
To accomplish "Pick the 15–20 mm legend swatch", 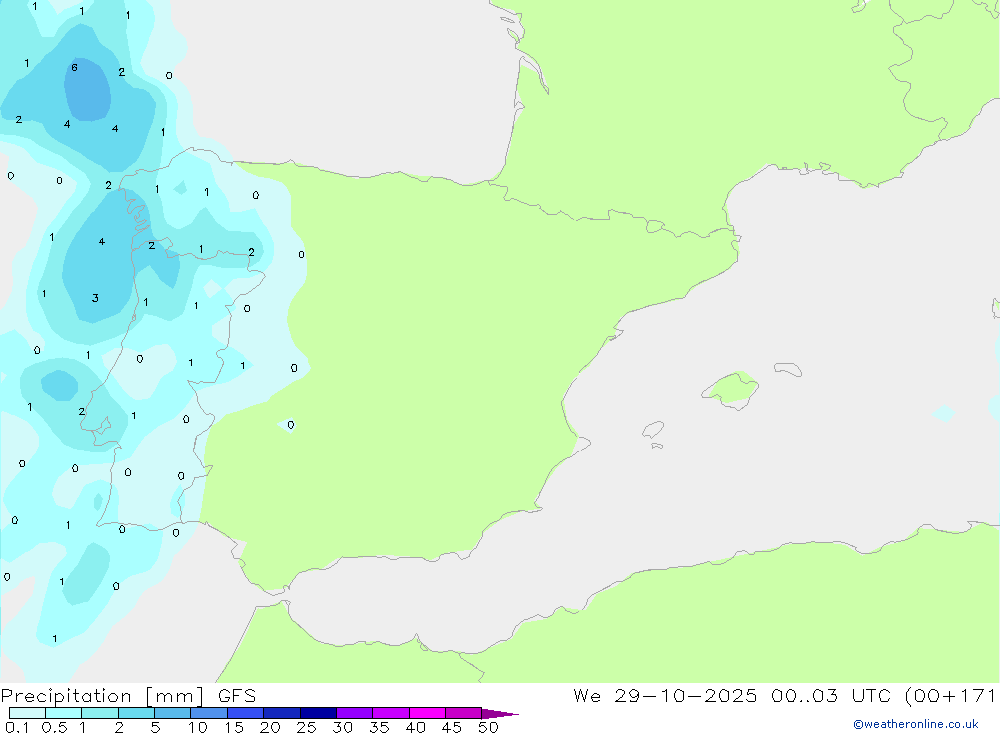I will 246,713.
